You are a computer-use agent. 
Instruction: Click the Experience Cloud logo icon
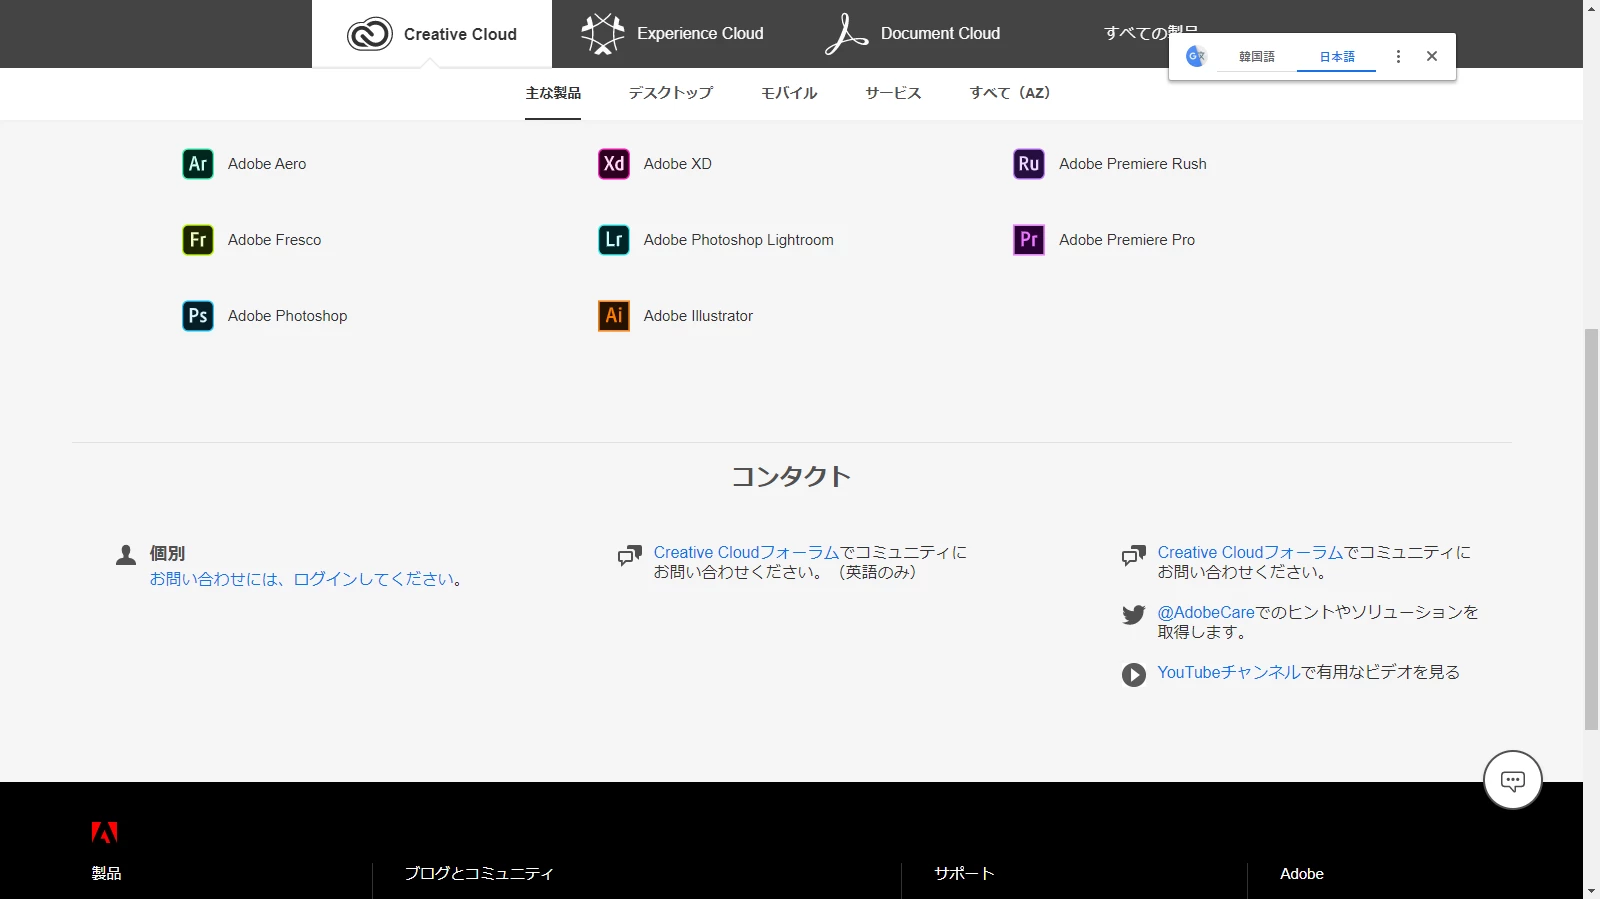(x=602, y=33)
